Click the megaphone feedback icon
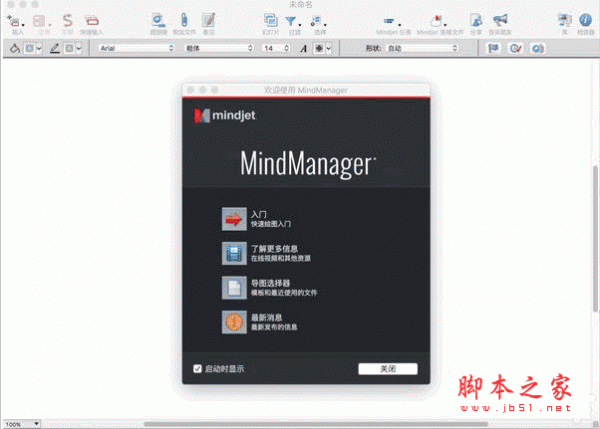 tap(500, 20)
